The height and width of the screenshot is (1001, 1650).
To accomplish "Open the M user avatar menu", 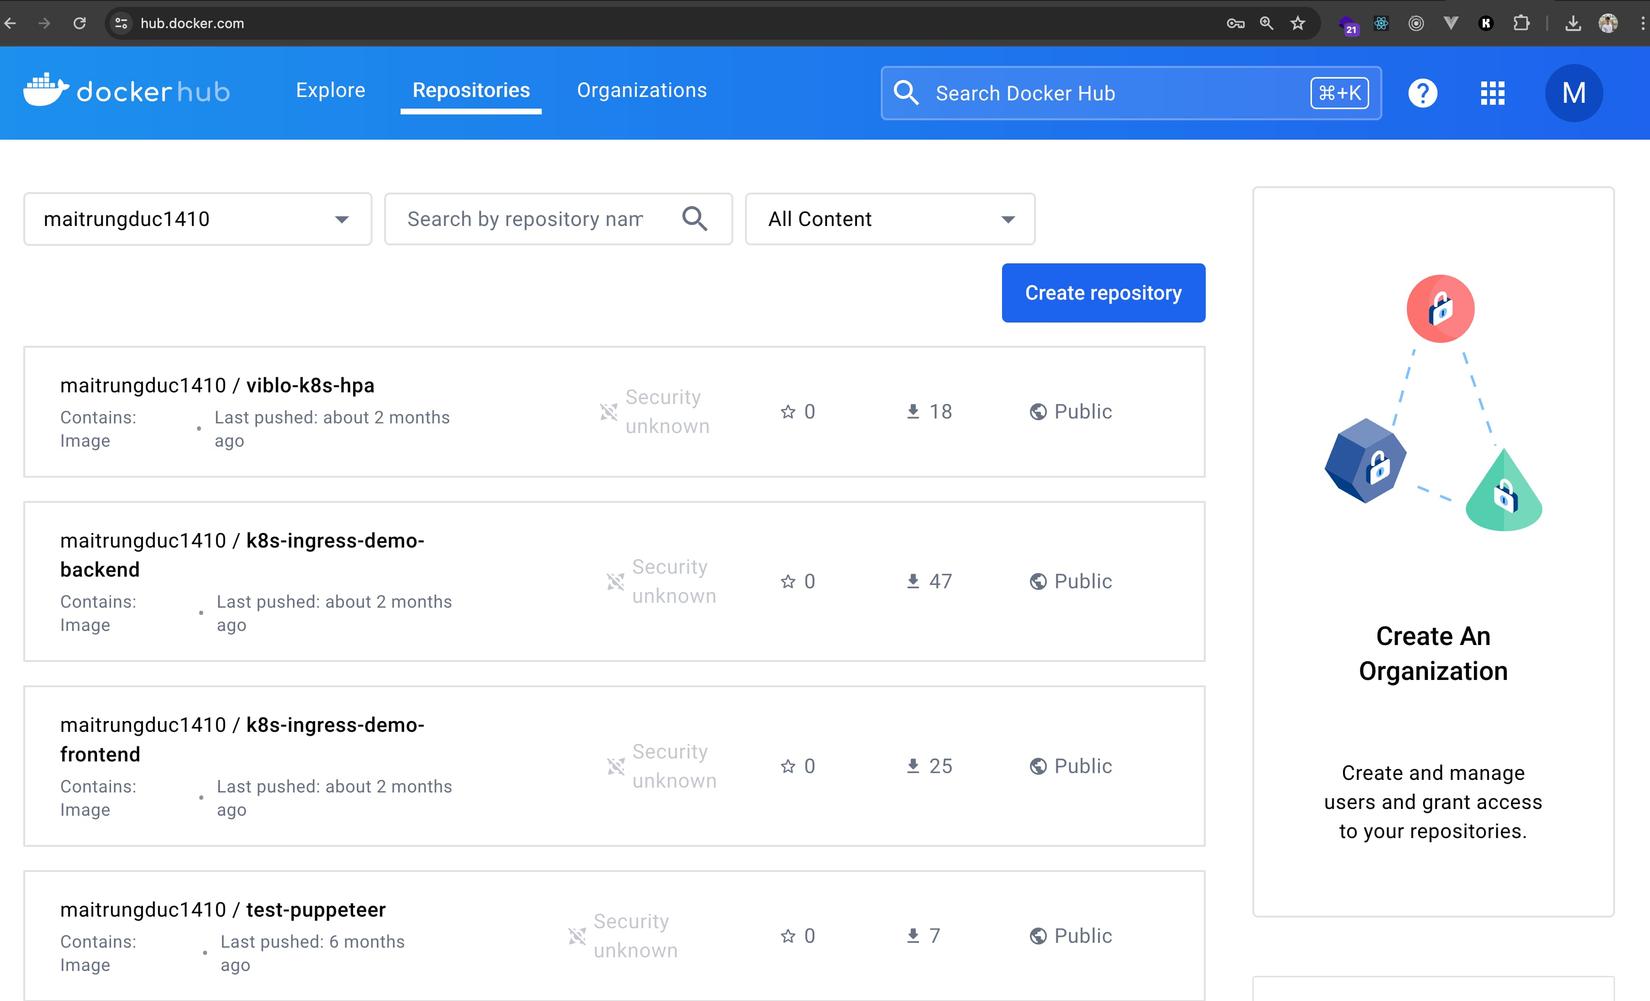I will 1574,93.
